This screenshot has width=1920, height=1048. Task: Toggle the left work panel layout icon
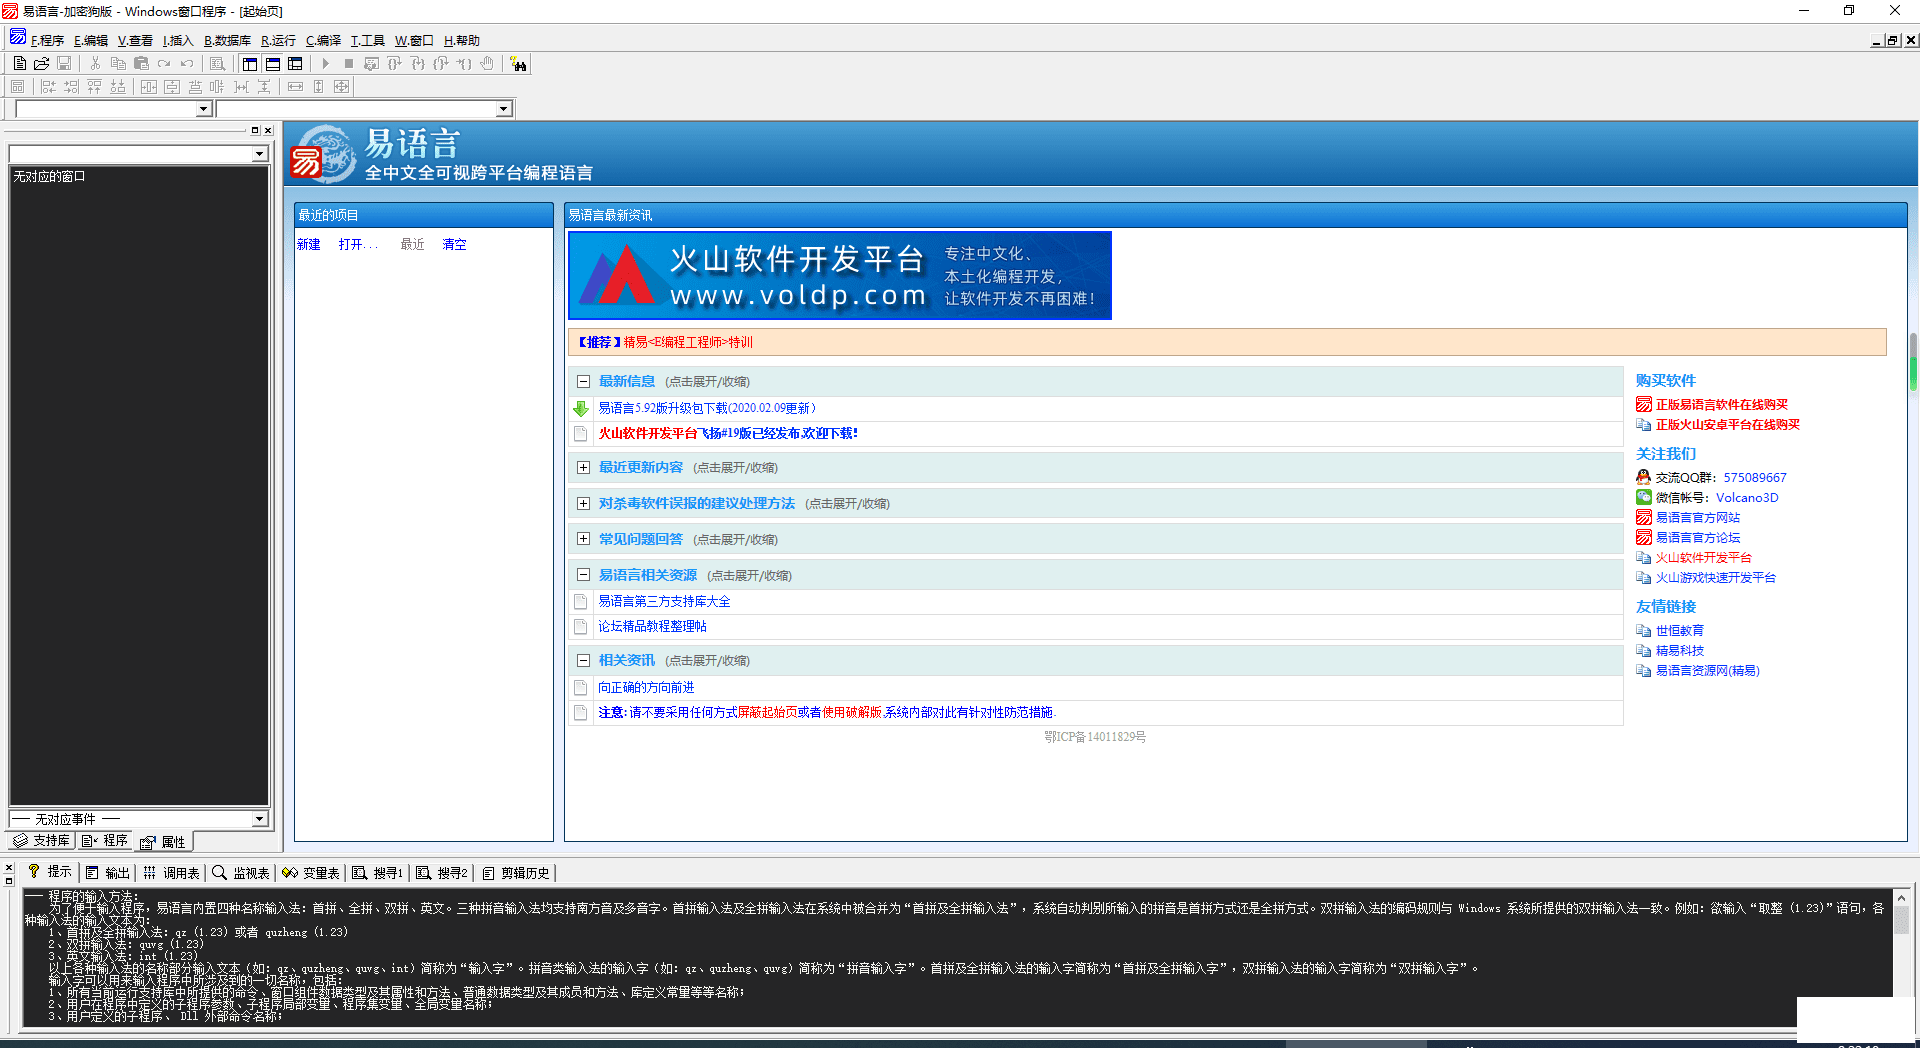(x=250, y=63)
